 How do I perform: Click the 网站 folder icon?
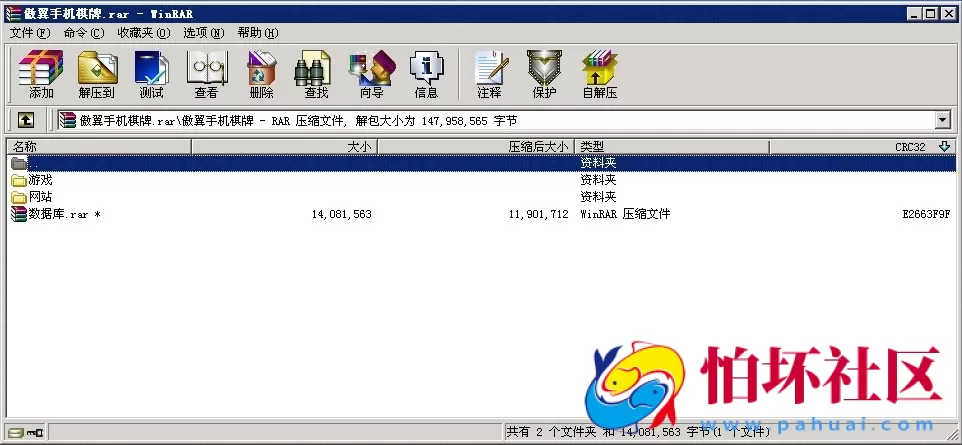[19, 197]
